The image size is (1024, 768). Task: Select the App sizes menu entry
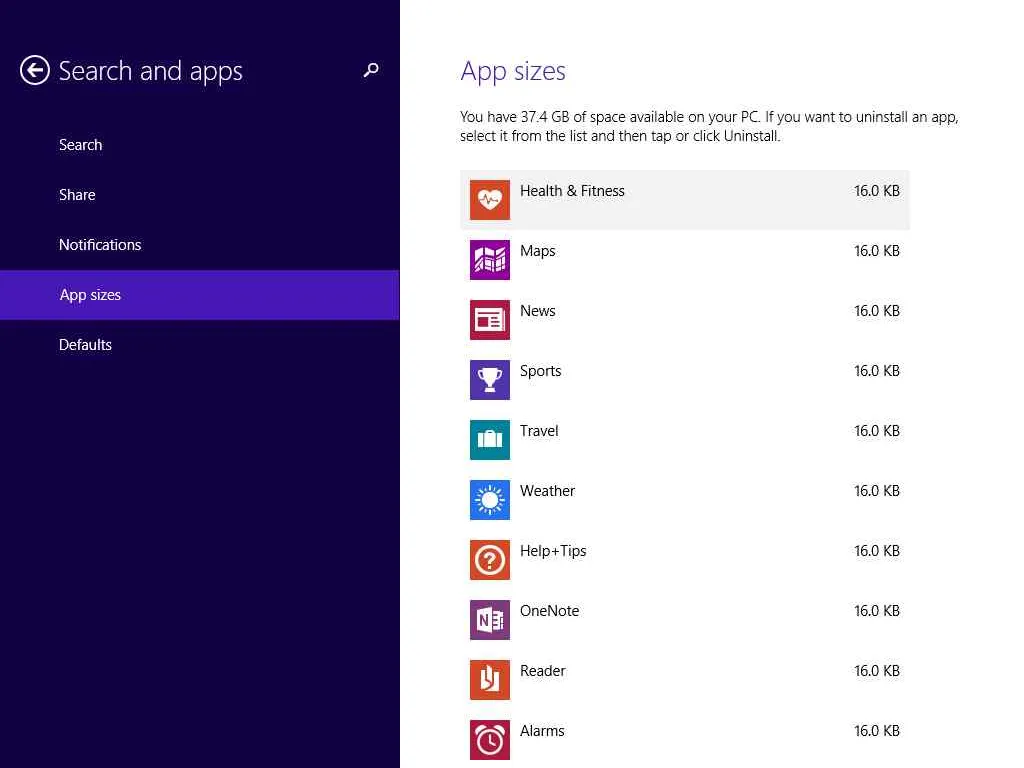pyautogui.click(x=200, y=295)
